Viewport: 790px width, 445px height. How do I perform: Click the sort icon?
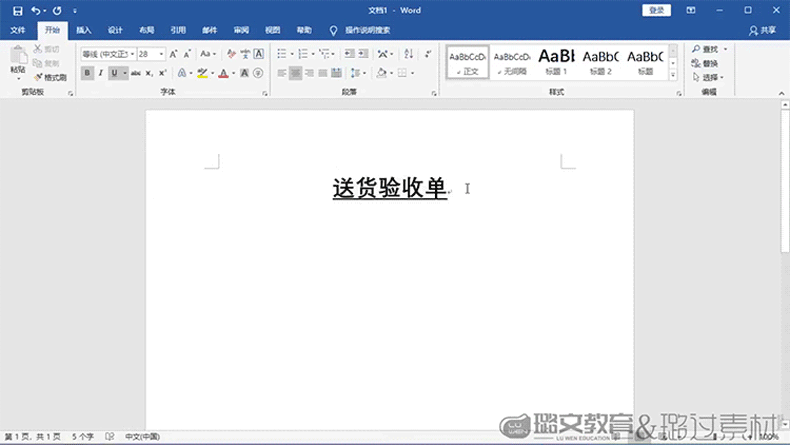click(409, 53)
